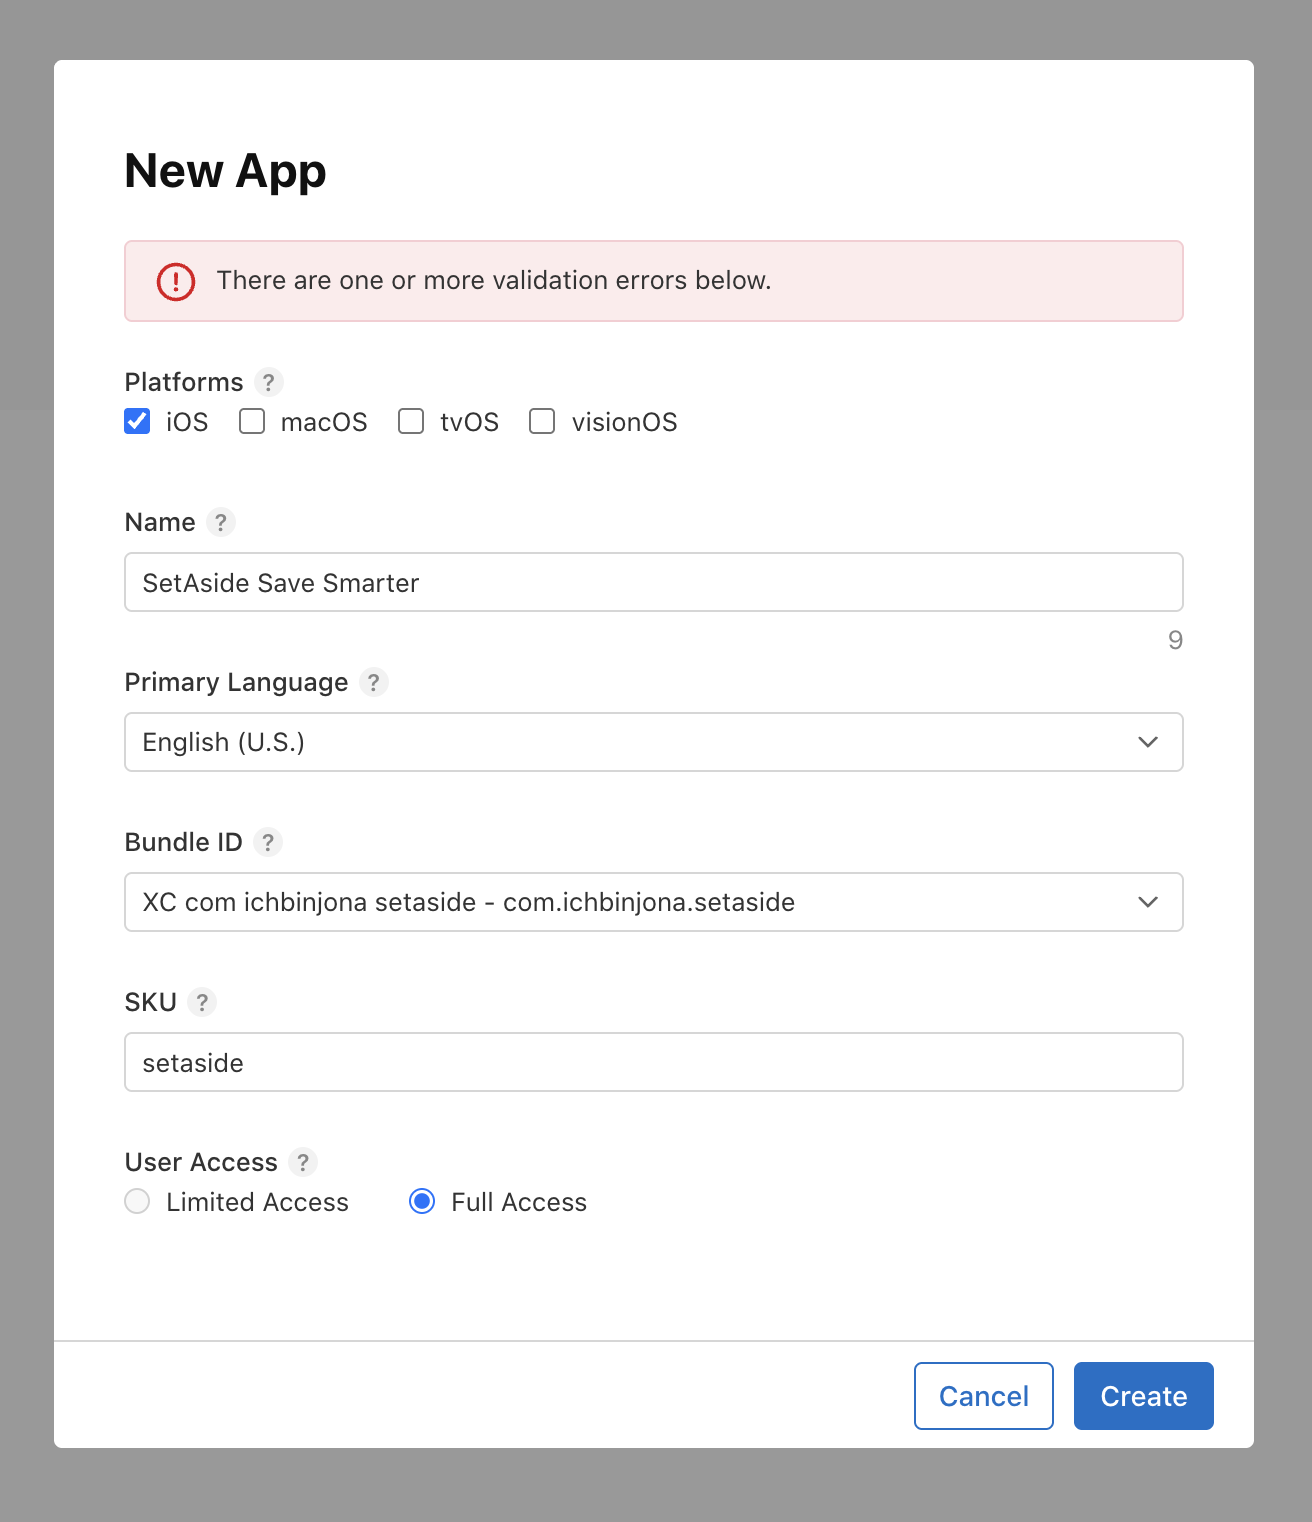1312x1522 pixels.
Task: Click User Access question mark icon
Action: tap(302, 1162)
